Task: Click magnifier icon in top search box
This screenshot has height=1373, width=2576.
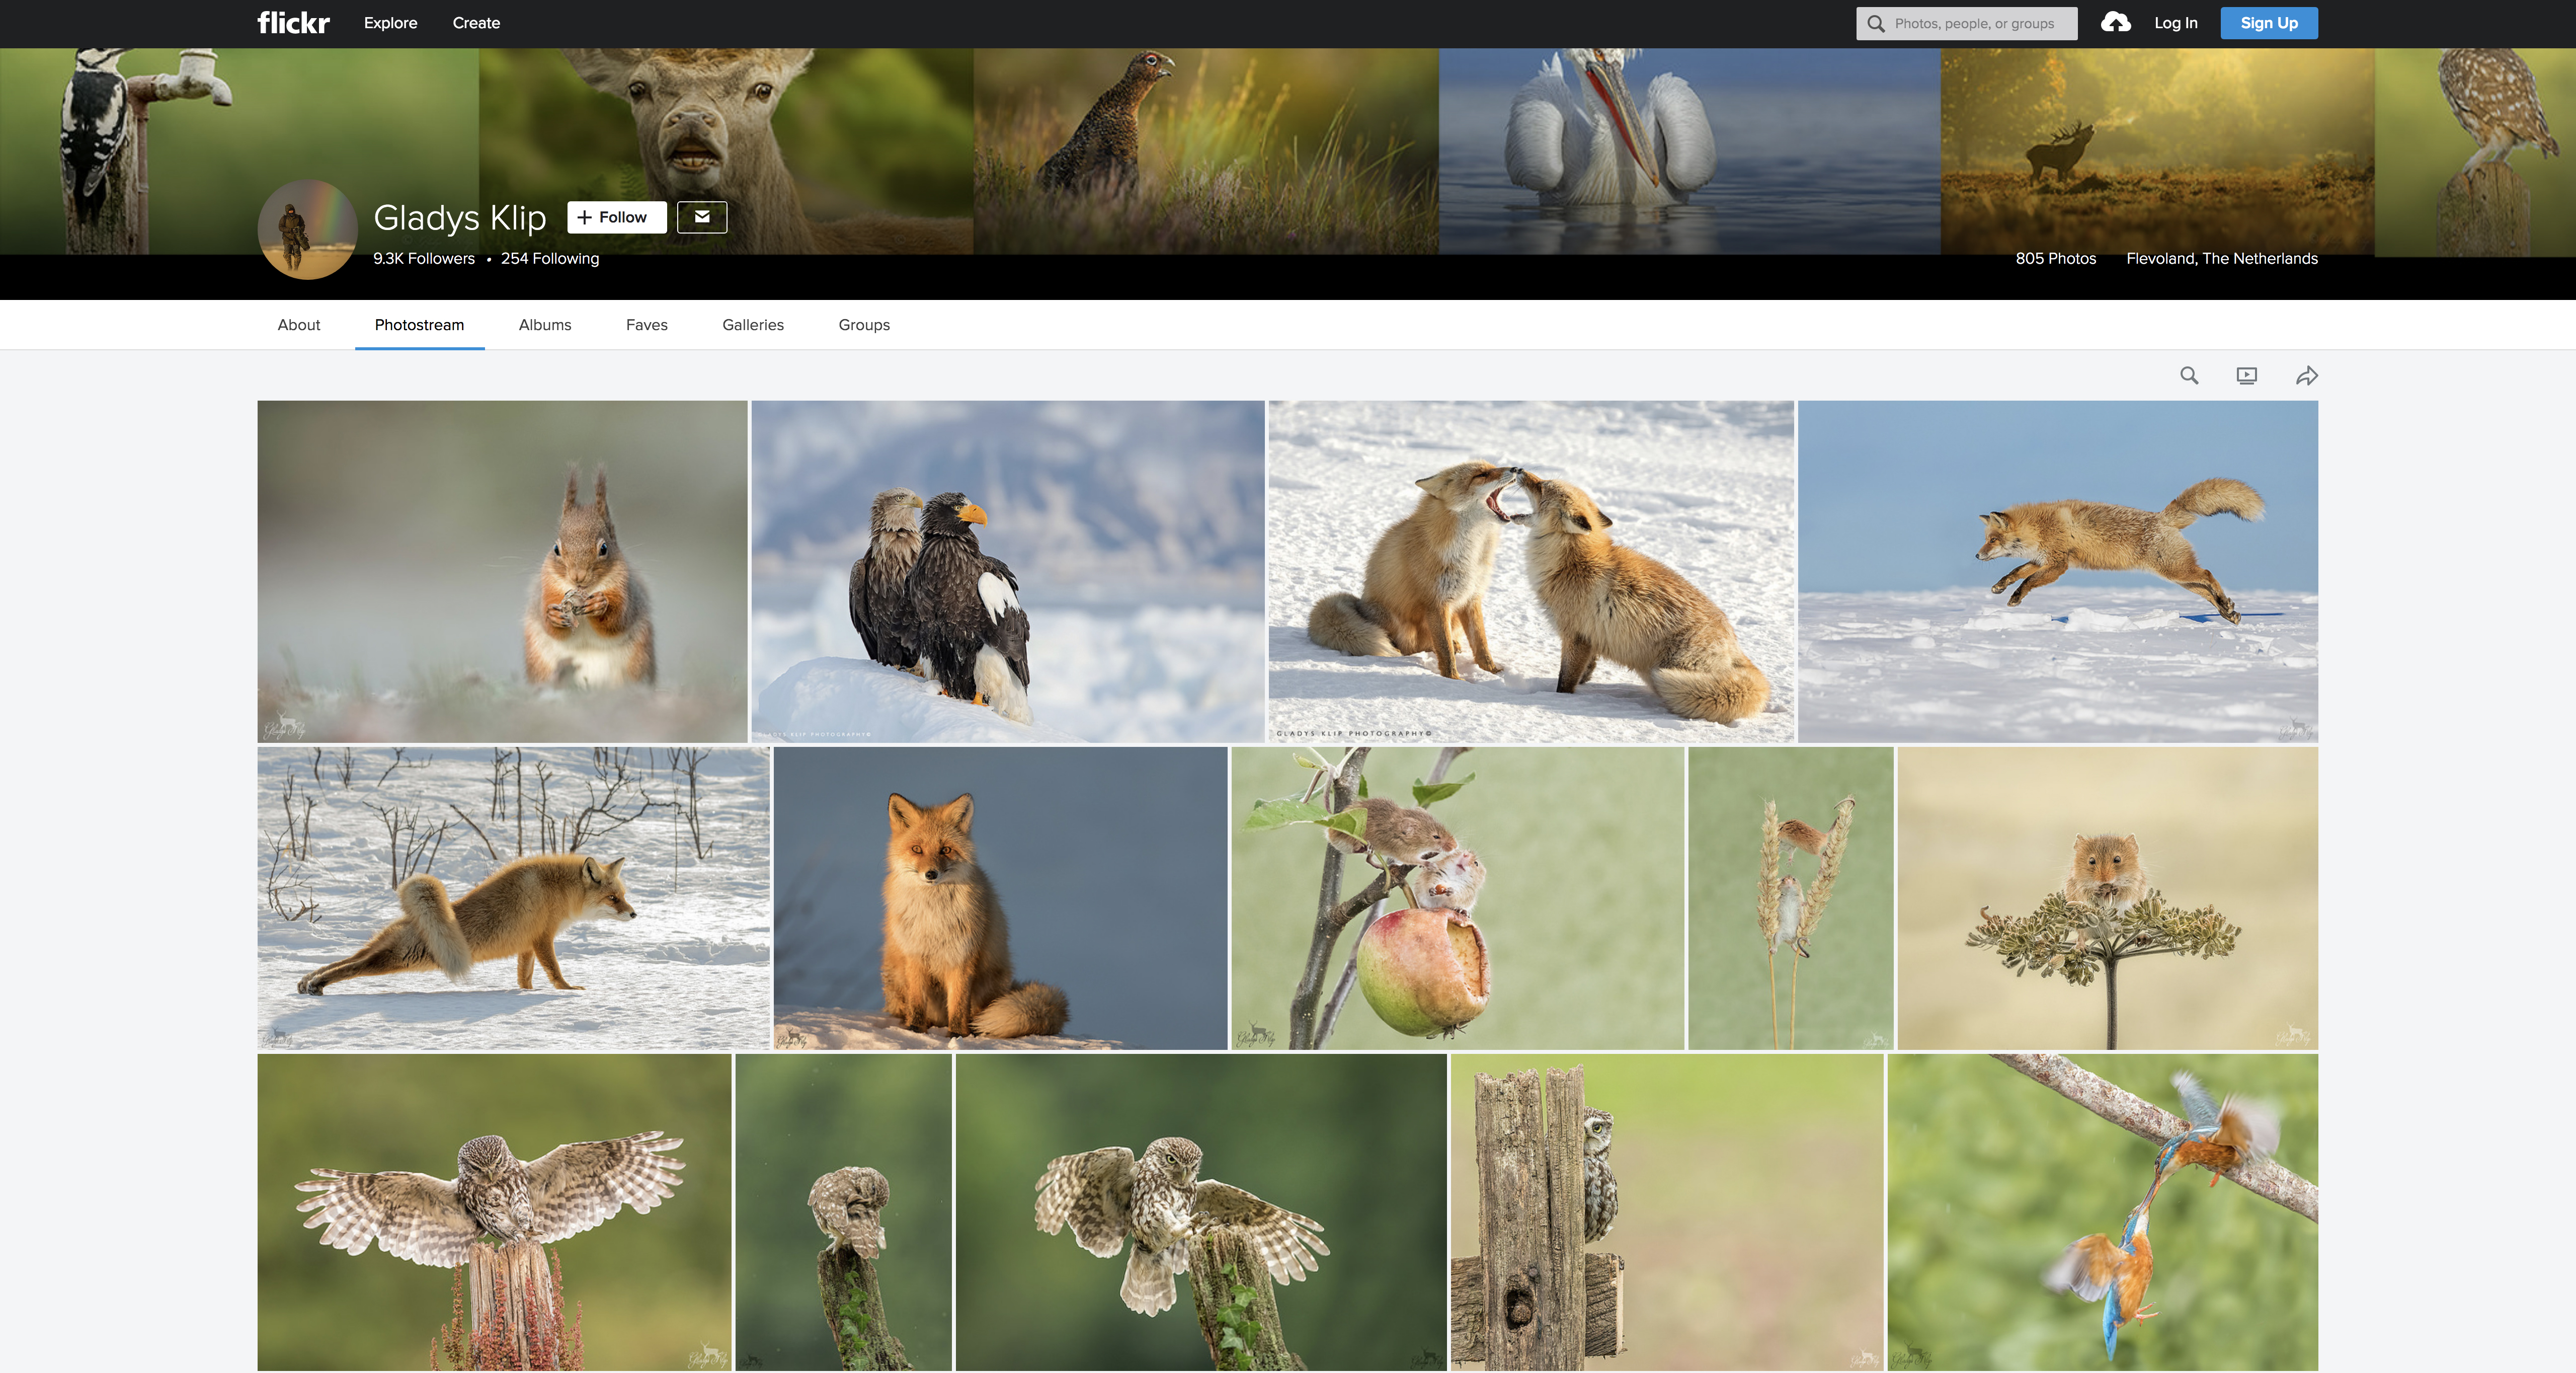Action: pyautogui.click(x=1876, y=24)
